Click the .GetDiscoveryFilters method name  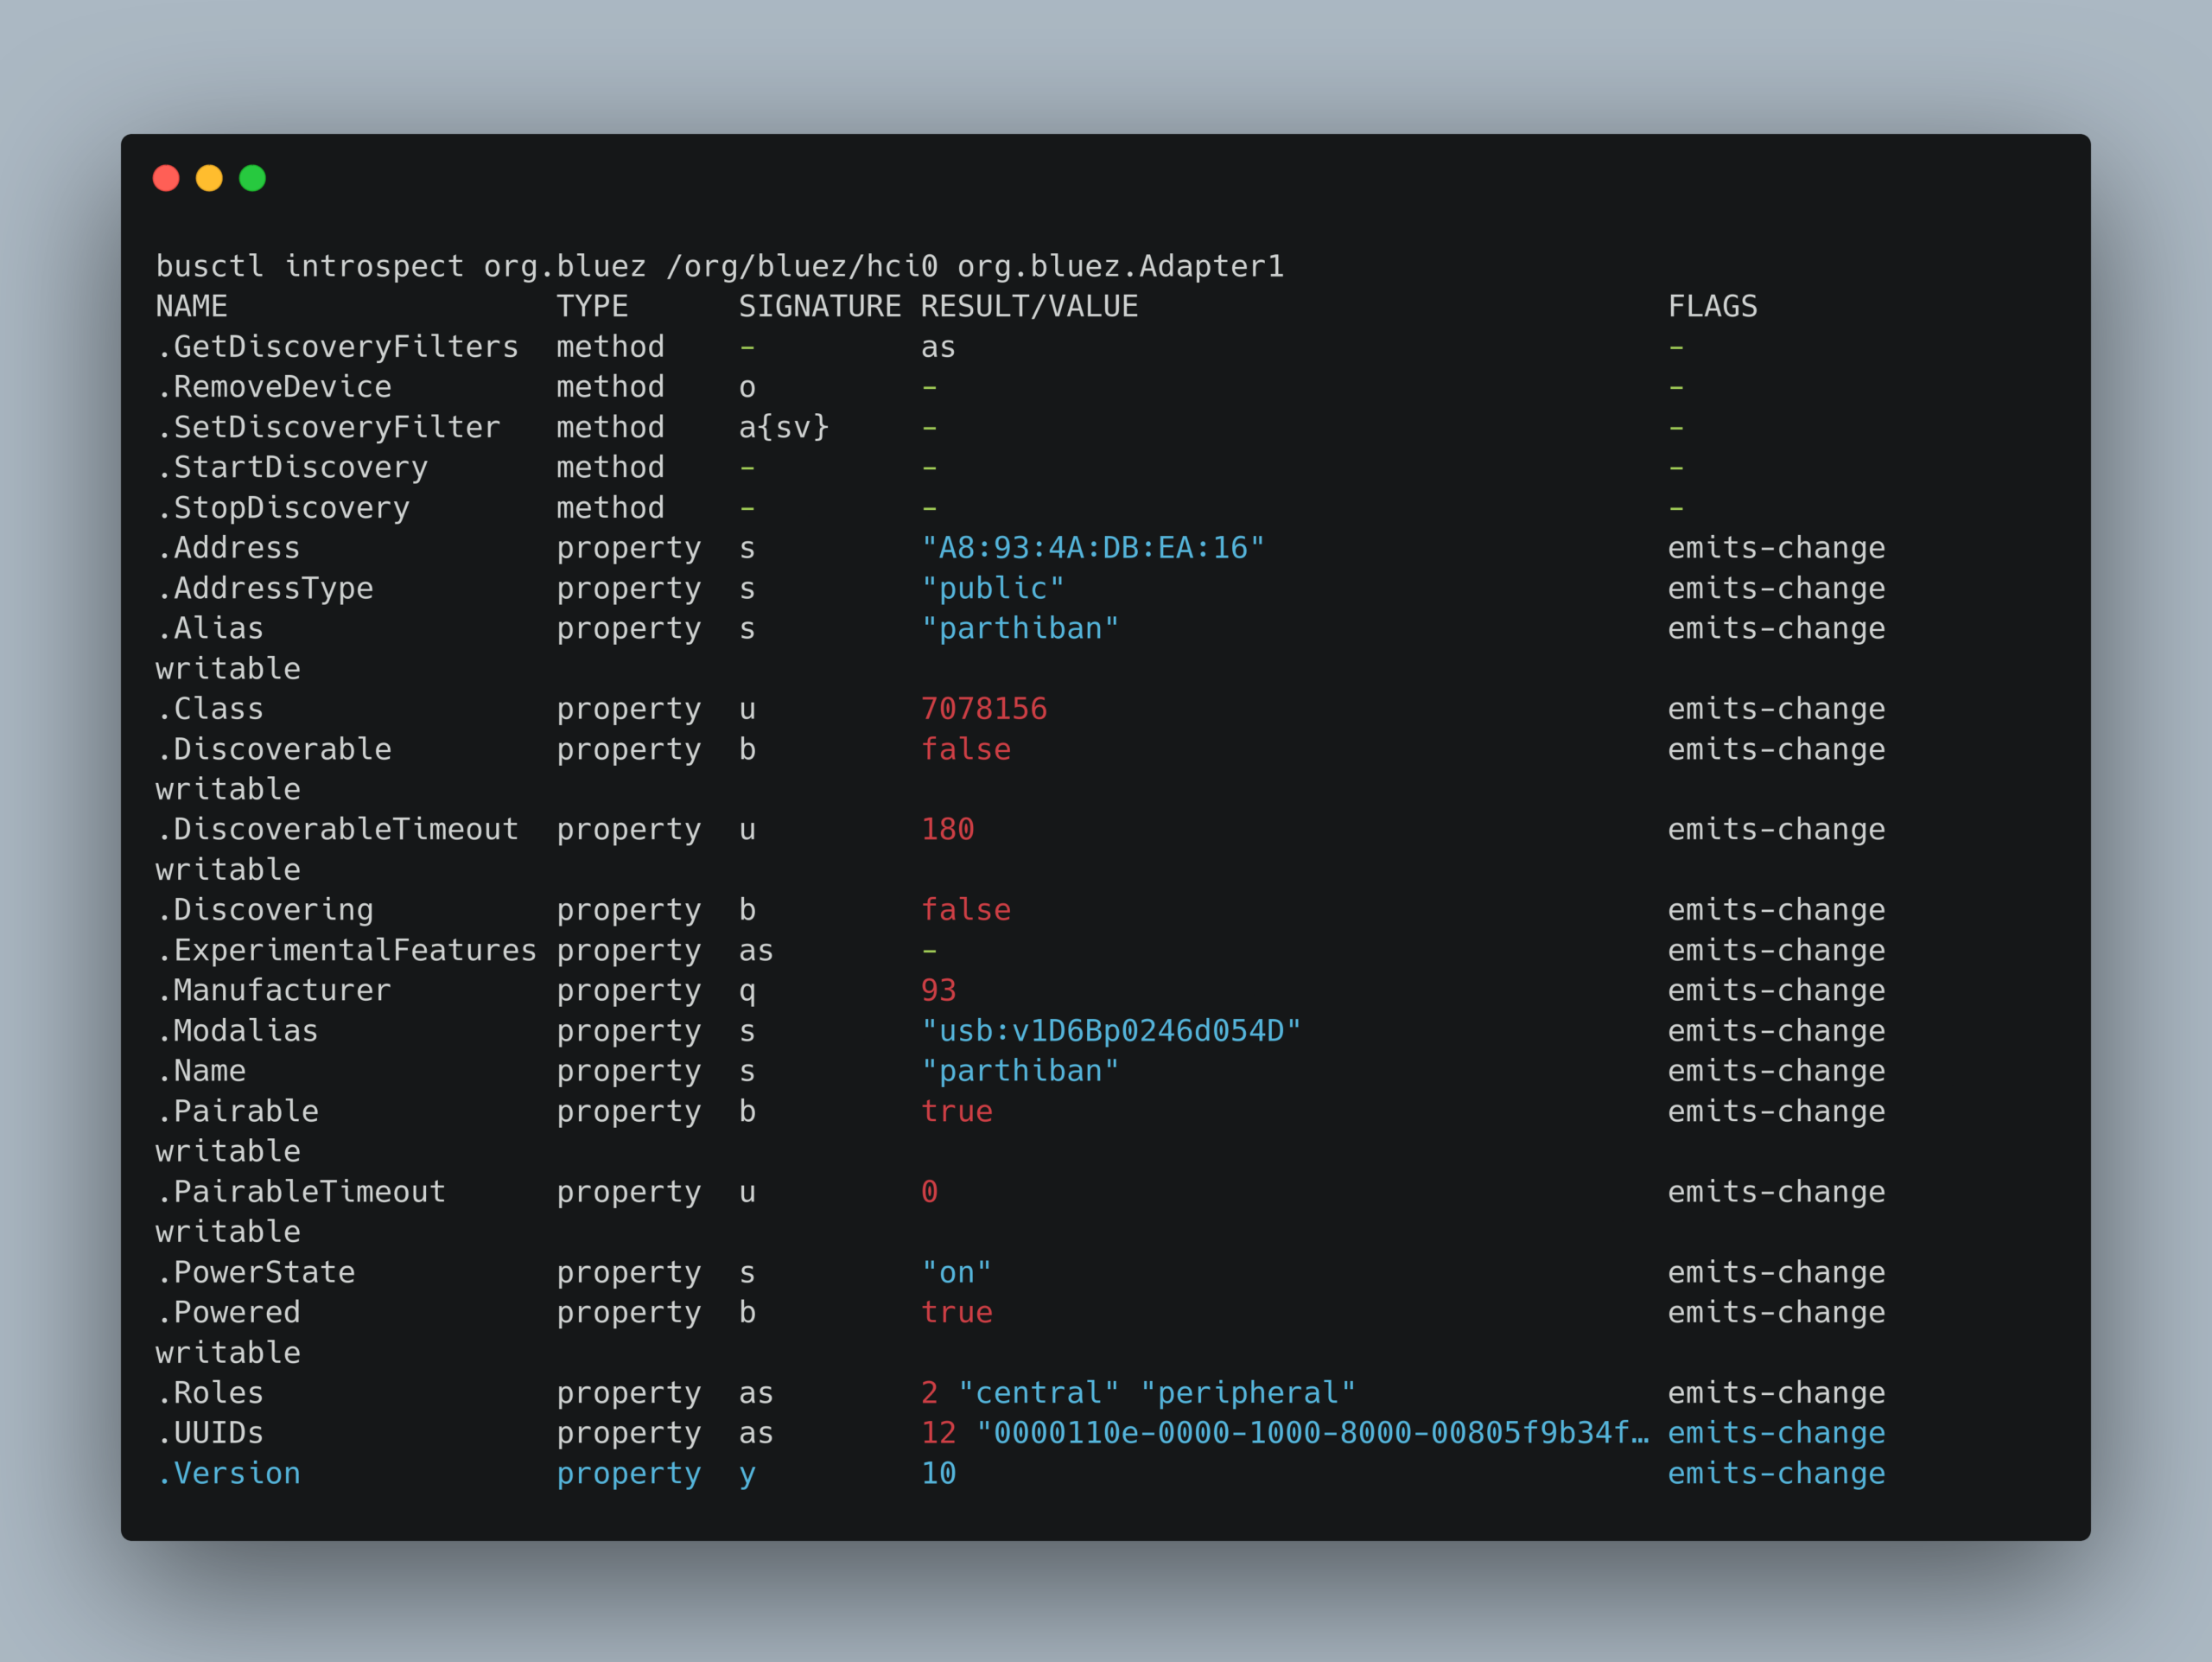337,347
